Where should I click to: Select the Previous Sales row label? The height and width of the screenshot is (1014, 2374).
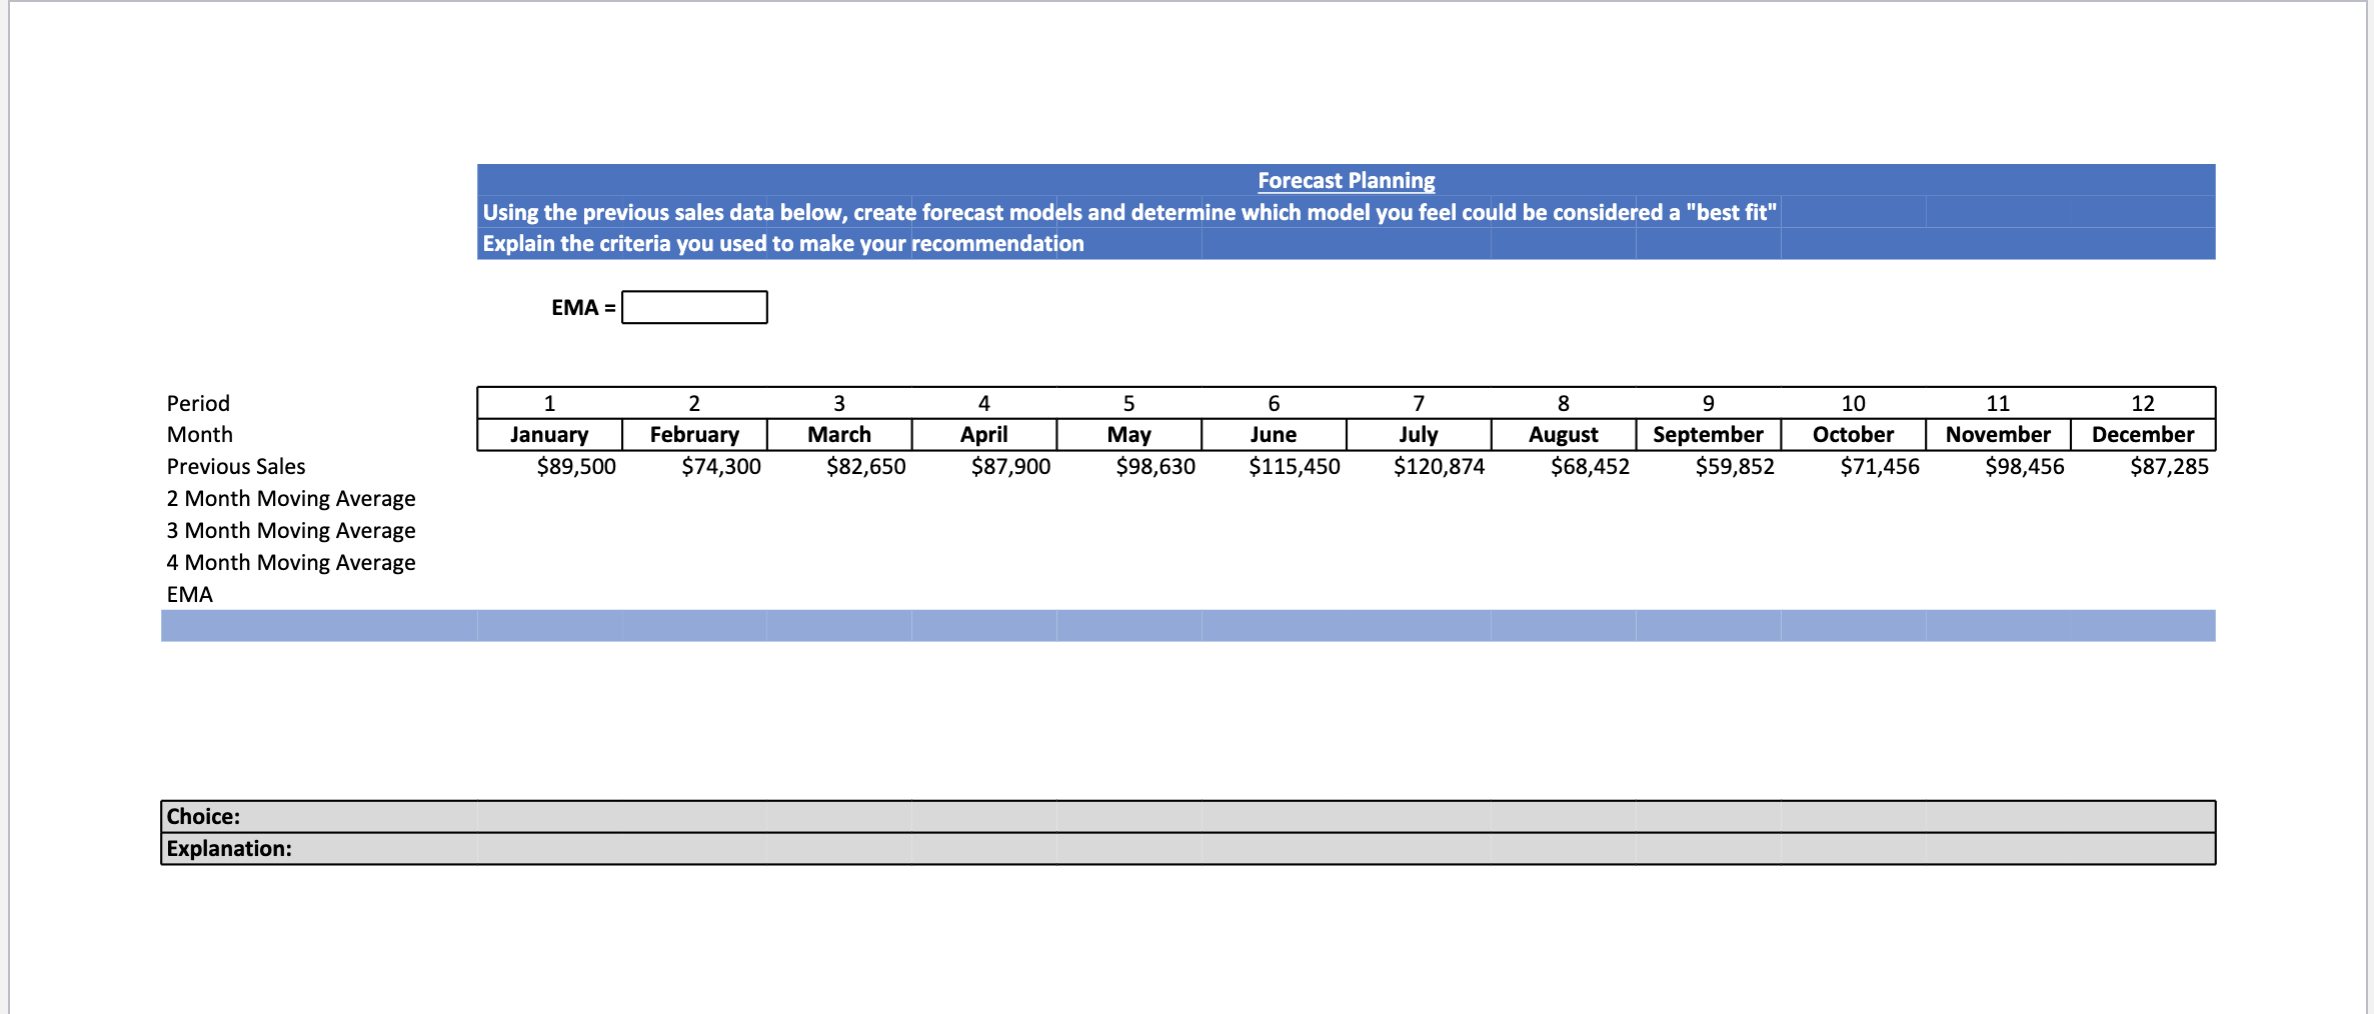(236, 466)
